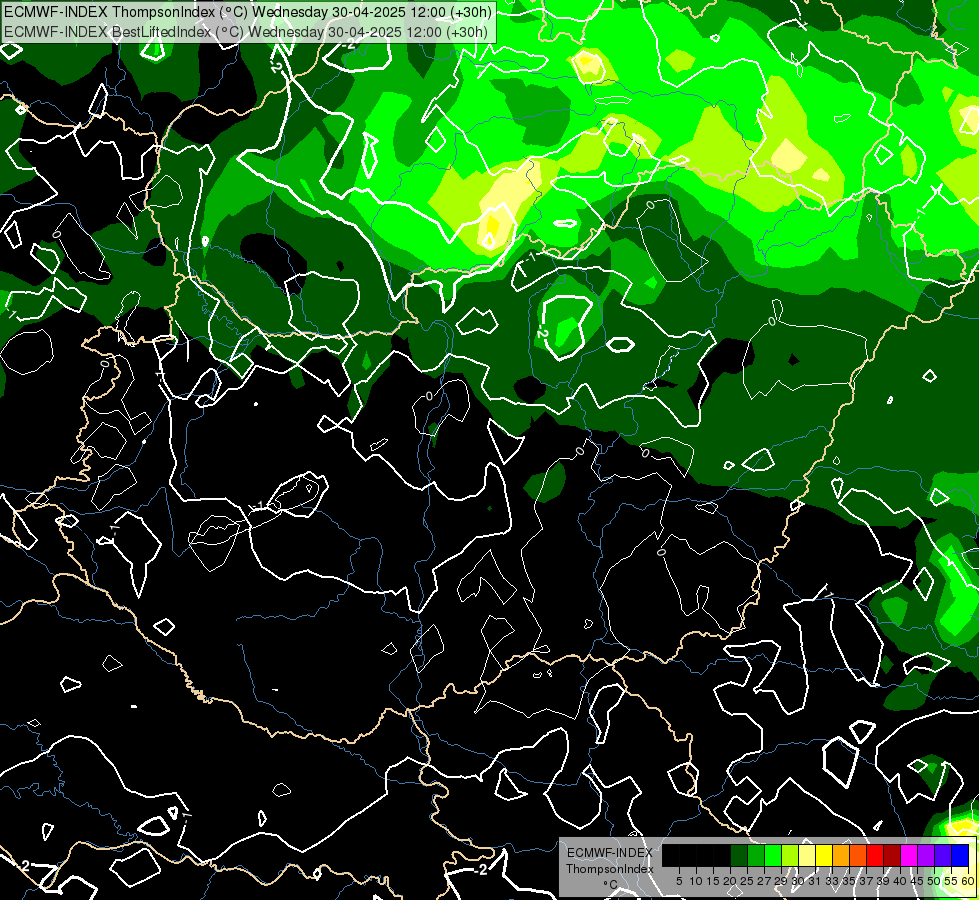
Task: Click the BestLiftedIndex title line at top
Action: [246, 31]
